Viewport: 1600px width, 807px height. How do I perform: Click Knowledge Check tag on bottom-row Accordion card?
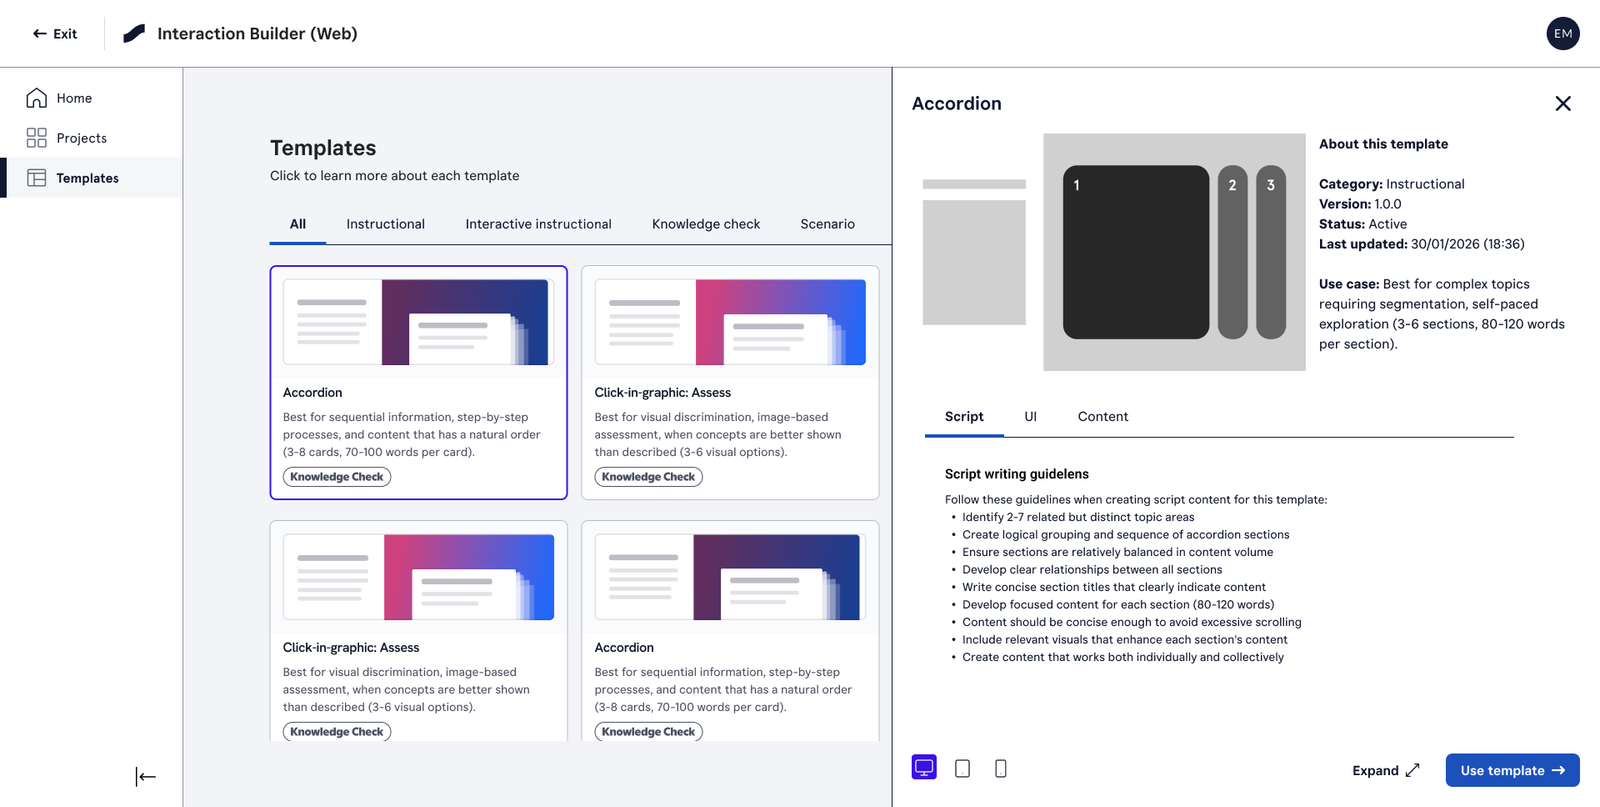(x=649, y=732)
